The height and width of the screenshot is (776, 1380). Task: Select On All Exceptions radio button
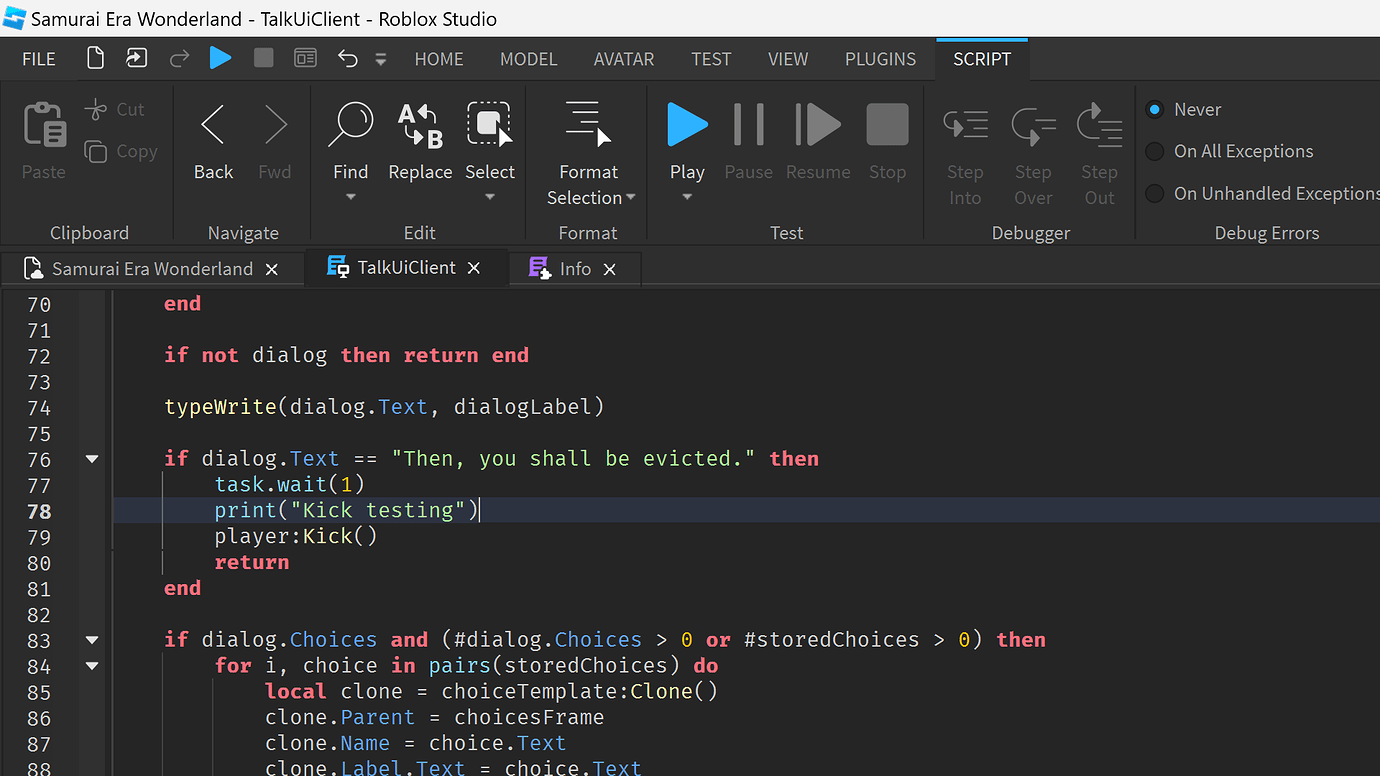(x=1155, y=152)
